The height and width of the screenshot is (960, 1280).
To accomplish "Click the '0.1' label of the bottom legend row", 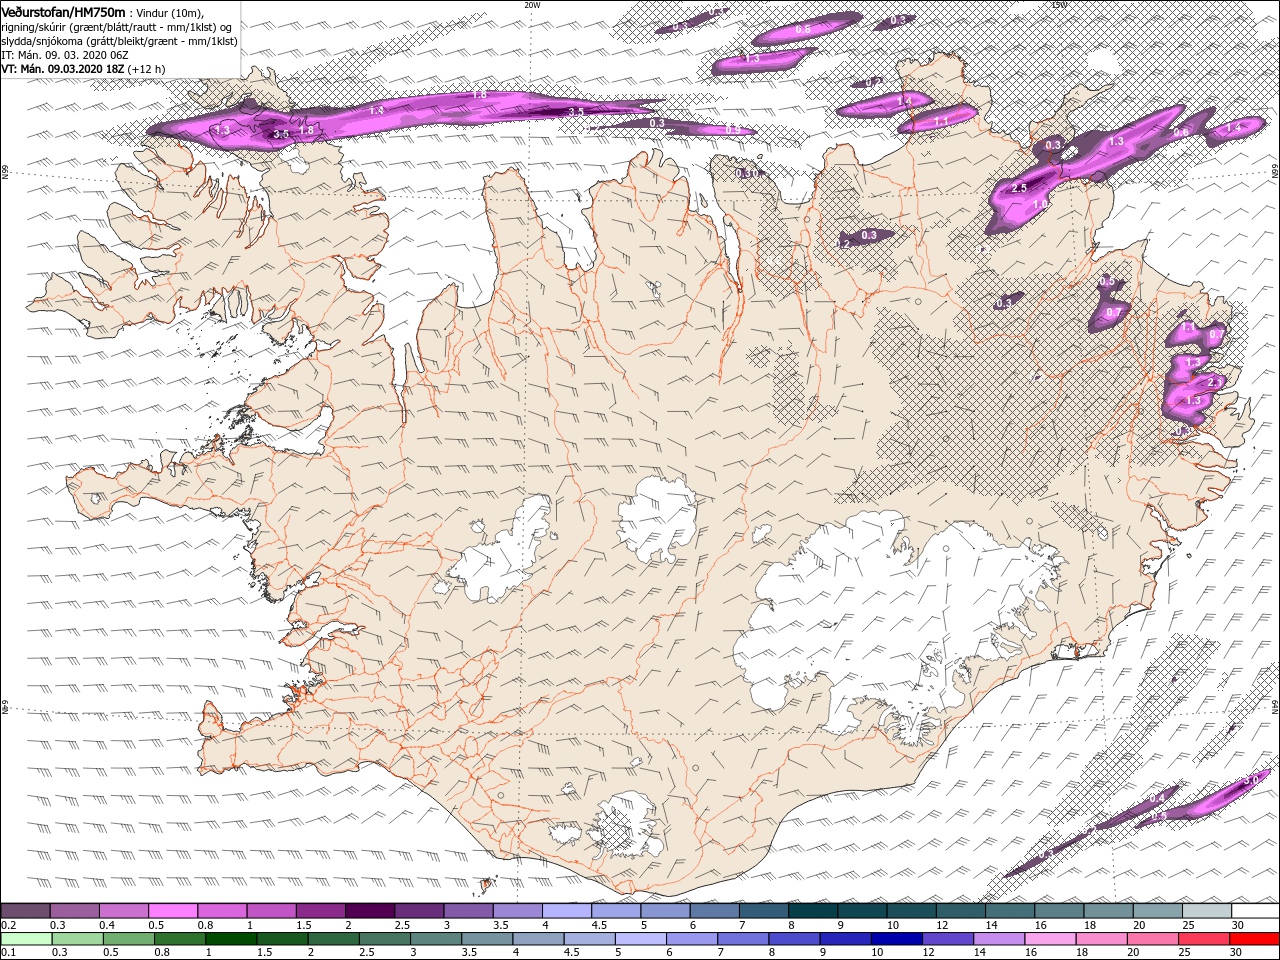I will tap(9, 953).
